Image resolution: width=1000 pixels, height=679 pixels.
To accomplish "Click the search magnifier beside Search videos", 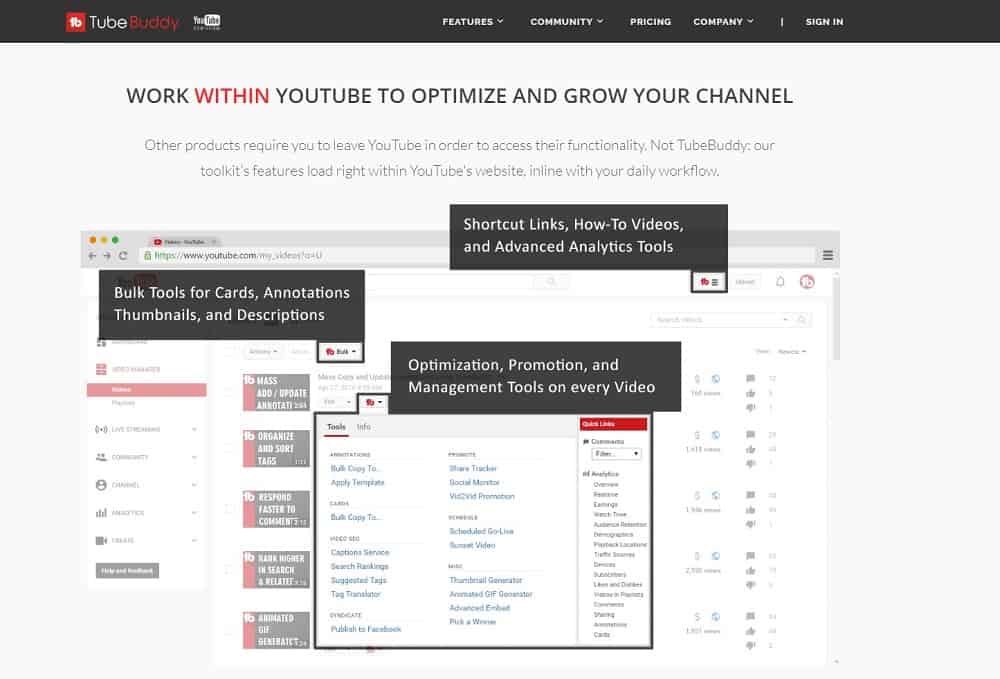I will (802, 319).
